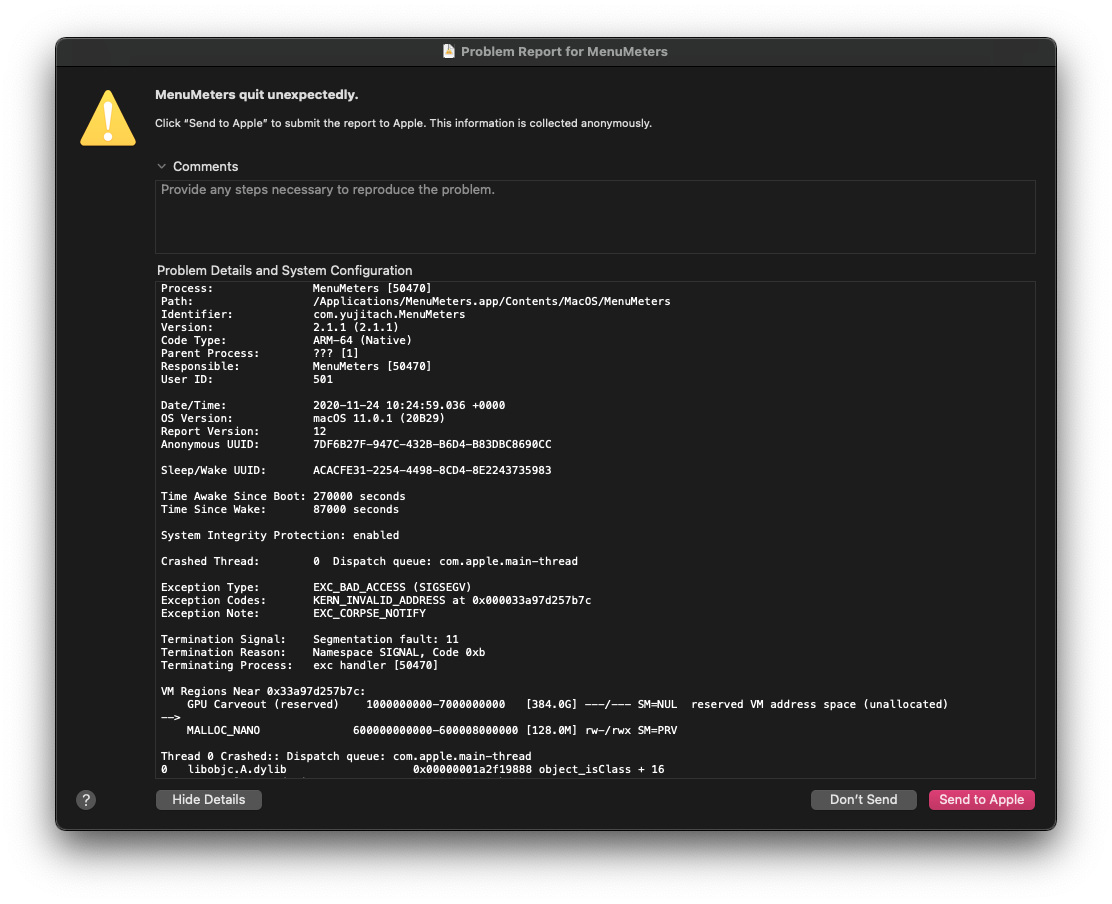The width and height of the screenshot is (1112, 904).
Task: Click Exception Codes KERN_INVALID_ADDRESS line
Action: tap(376, 601)
